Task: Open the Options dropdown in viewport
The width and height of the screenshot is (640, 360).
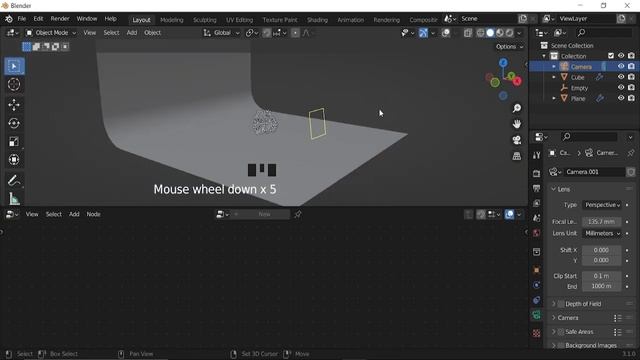Action: (509, 47)
